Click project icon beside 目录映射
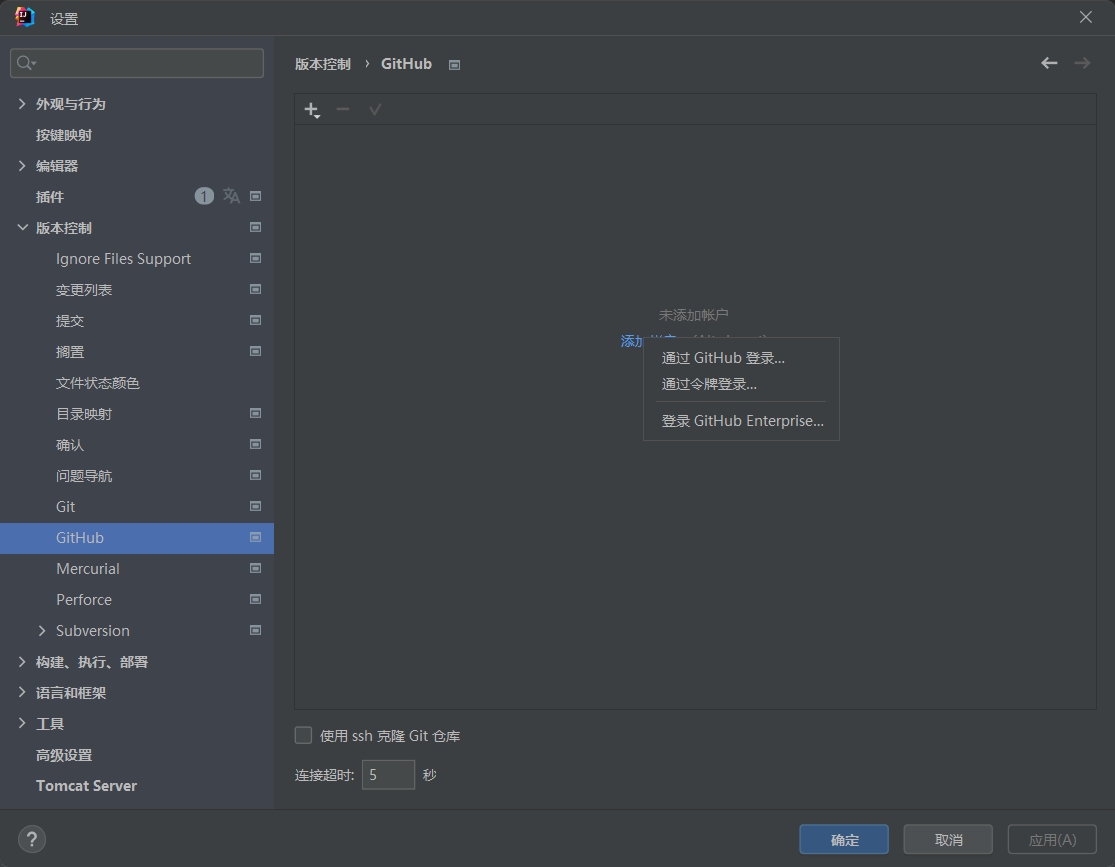1115x867 pixels. [255, 413]
